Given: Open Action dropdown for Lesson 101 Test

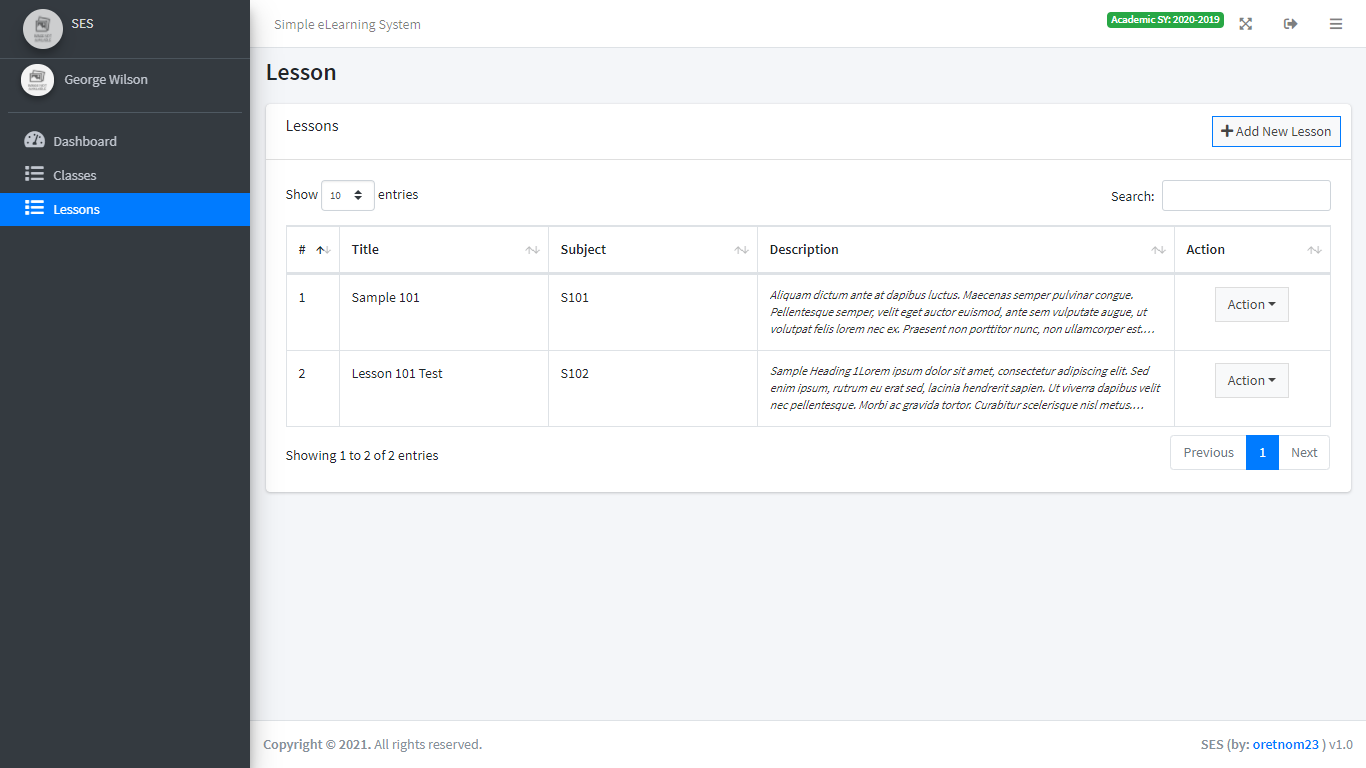Looking at the screenshot, I should (1251, 380).
